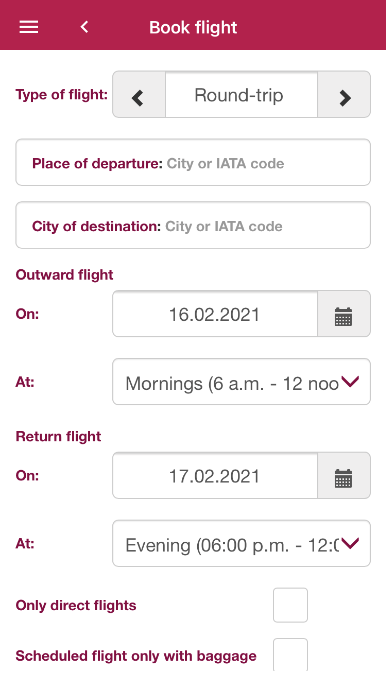Expand the outward flight Mornings time dropdown
Viewport: 386px width, 679px height.
point(241,382)
